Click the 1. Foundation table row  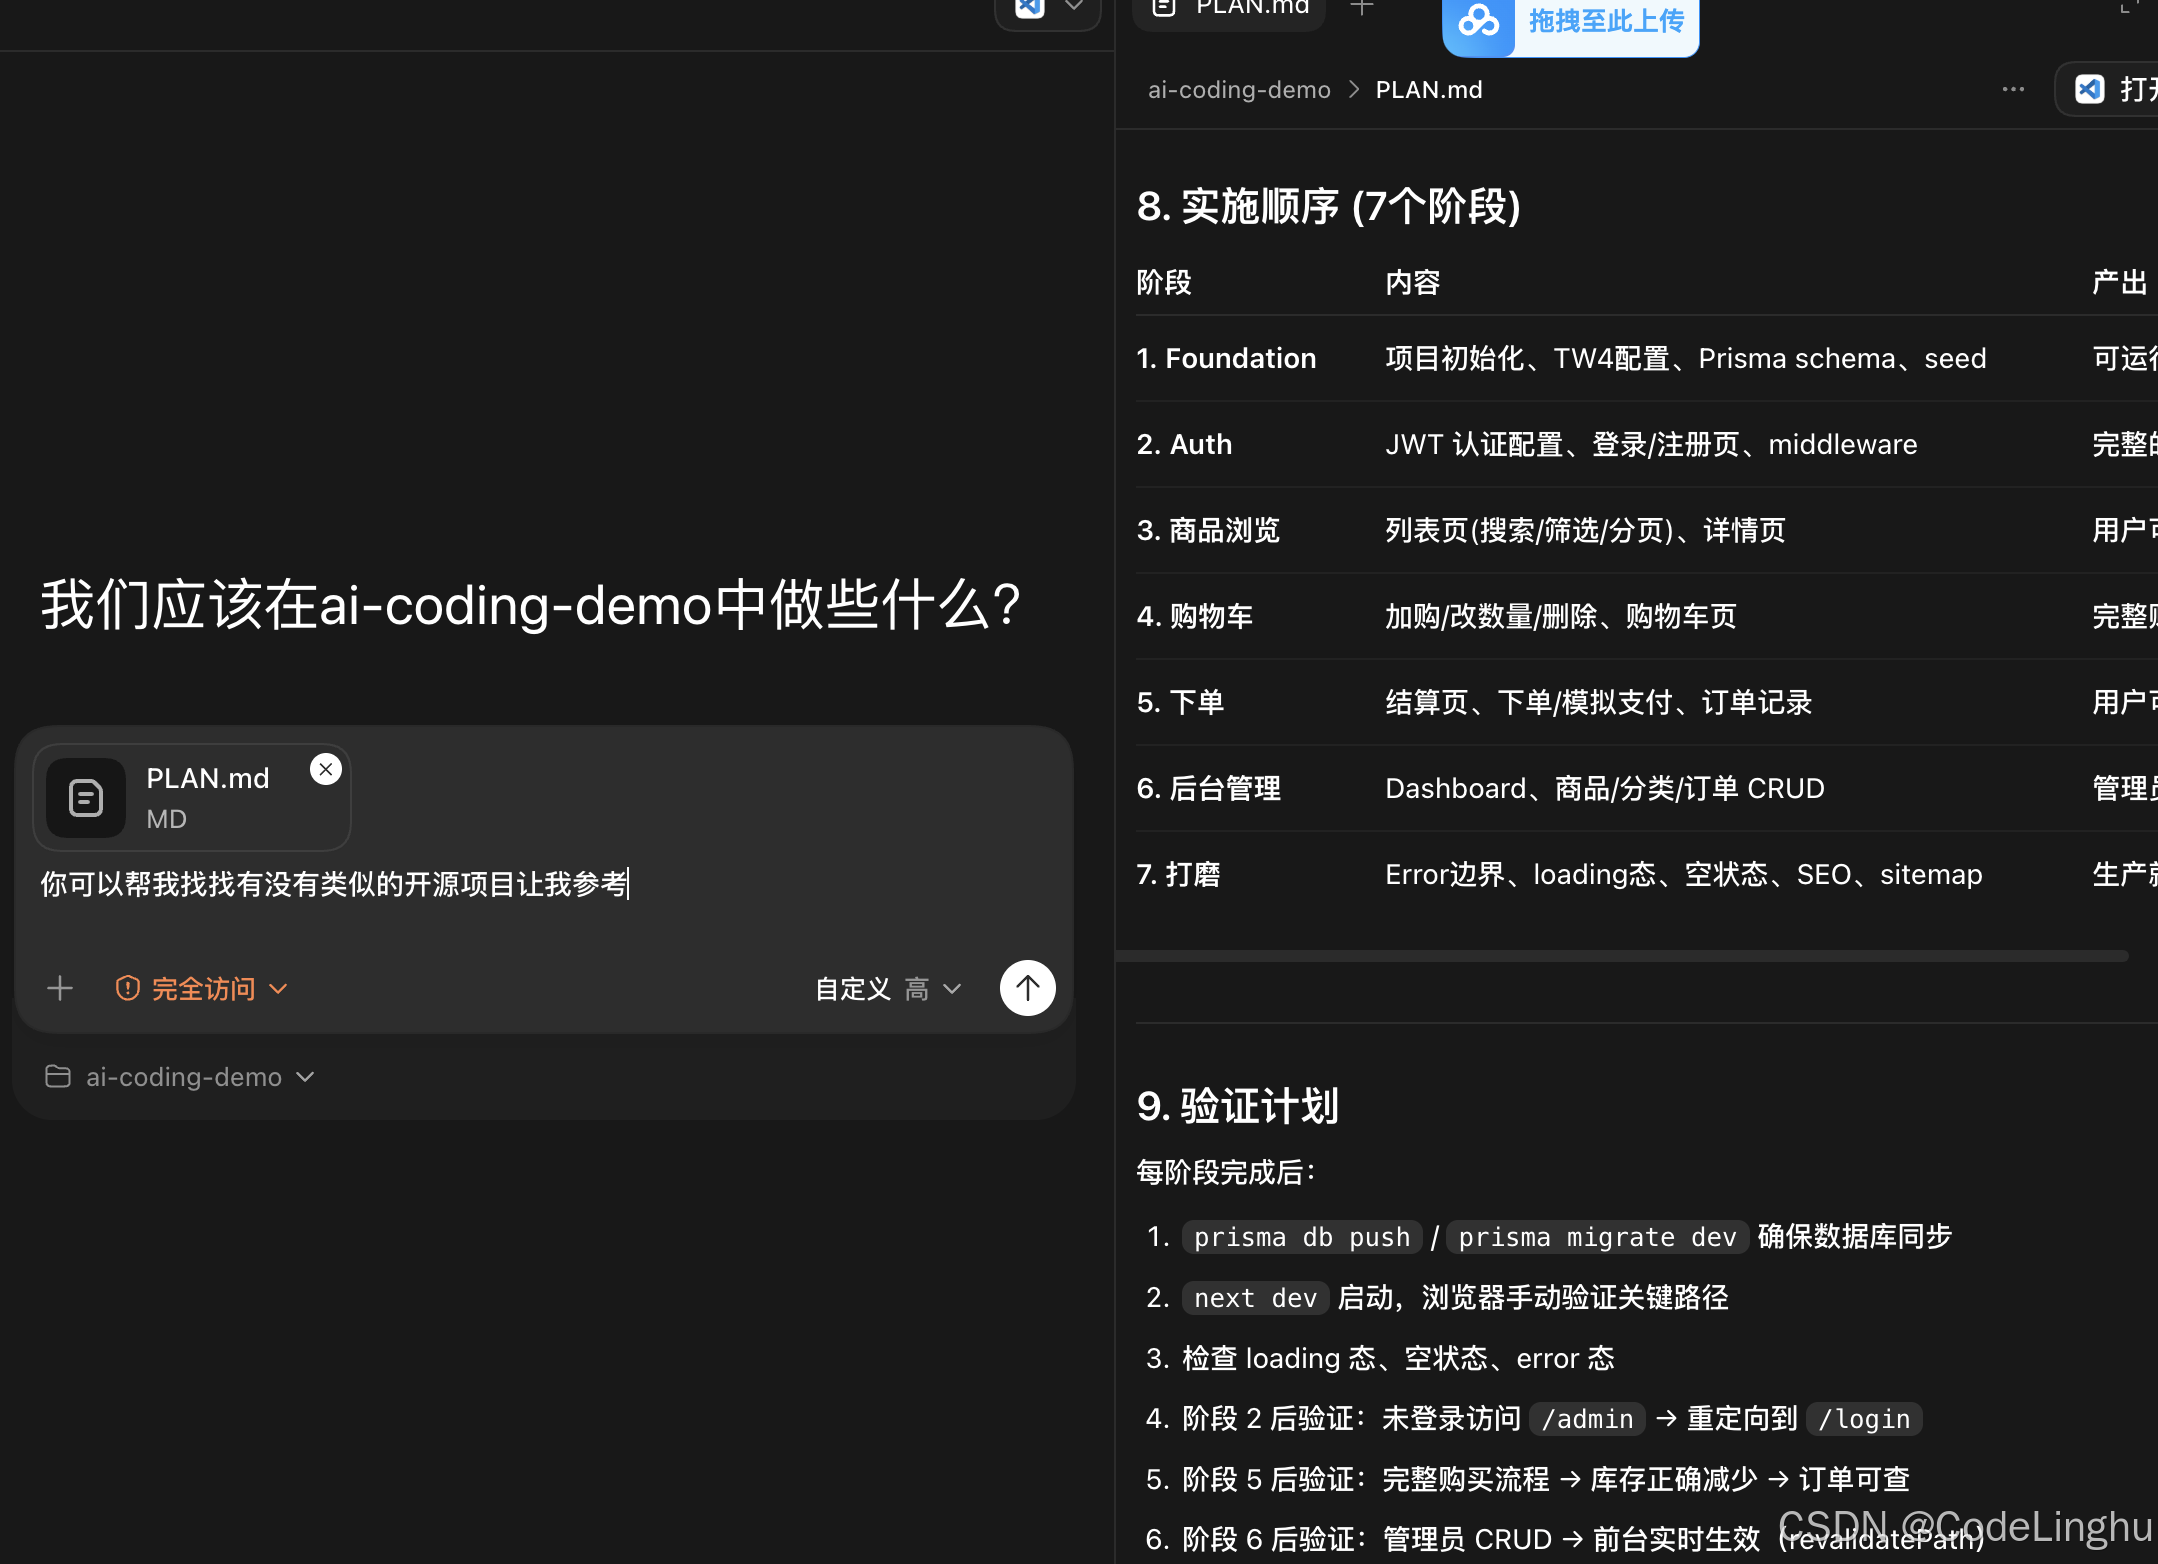point(1646,358)
